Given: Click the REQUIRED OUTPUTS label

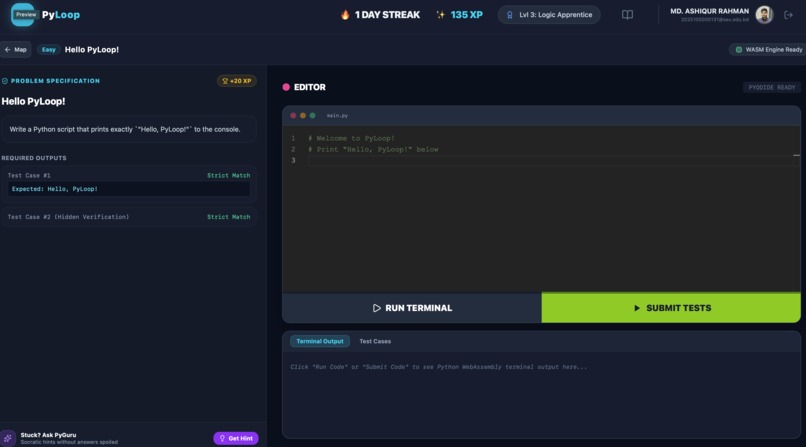Looking at the screenshot, I should click(x=34, y=158).
